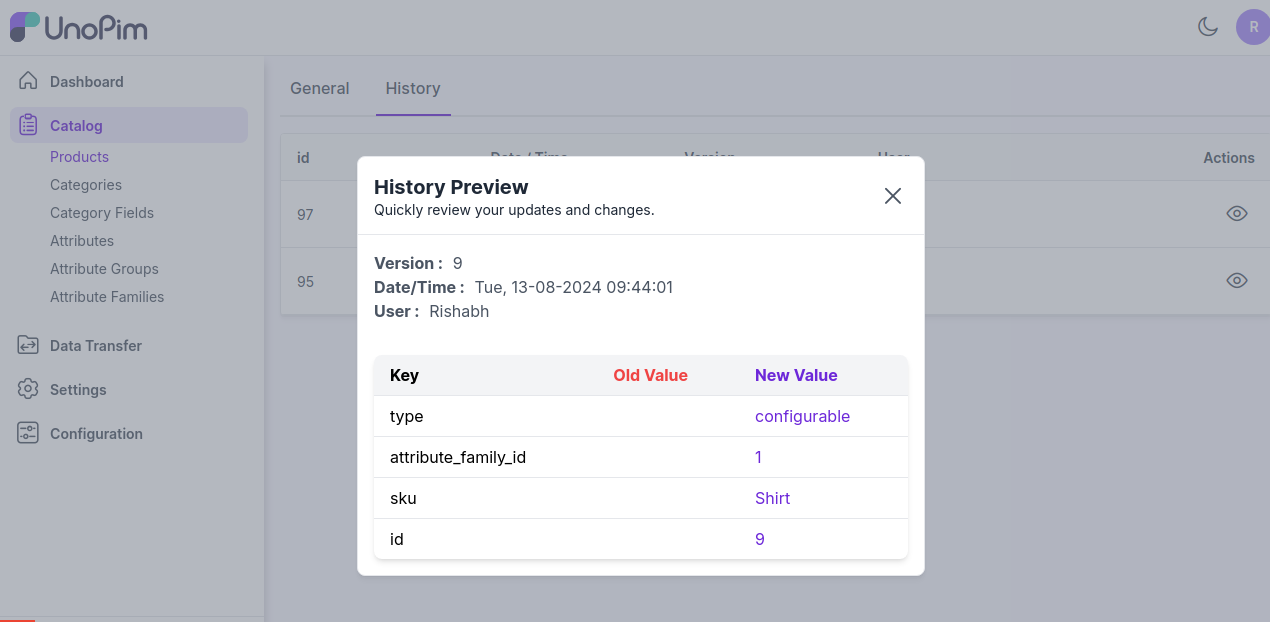Image resolution: width=1270 pixels, height=622 pixels.
Task: Click the Catalog clipboard icon
Action: (x=28, y=125)
